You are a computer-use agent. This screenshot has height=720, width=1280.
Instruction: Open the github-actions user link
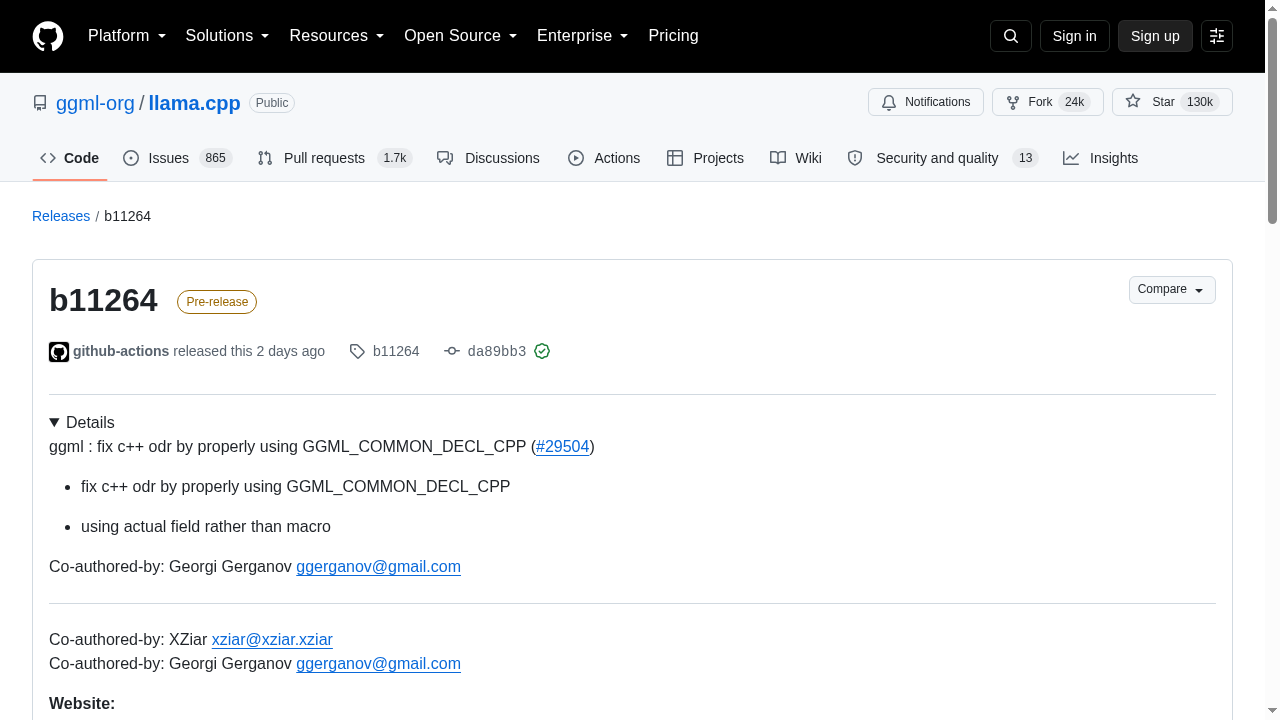[x=121, y=351]
